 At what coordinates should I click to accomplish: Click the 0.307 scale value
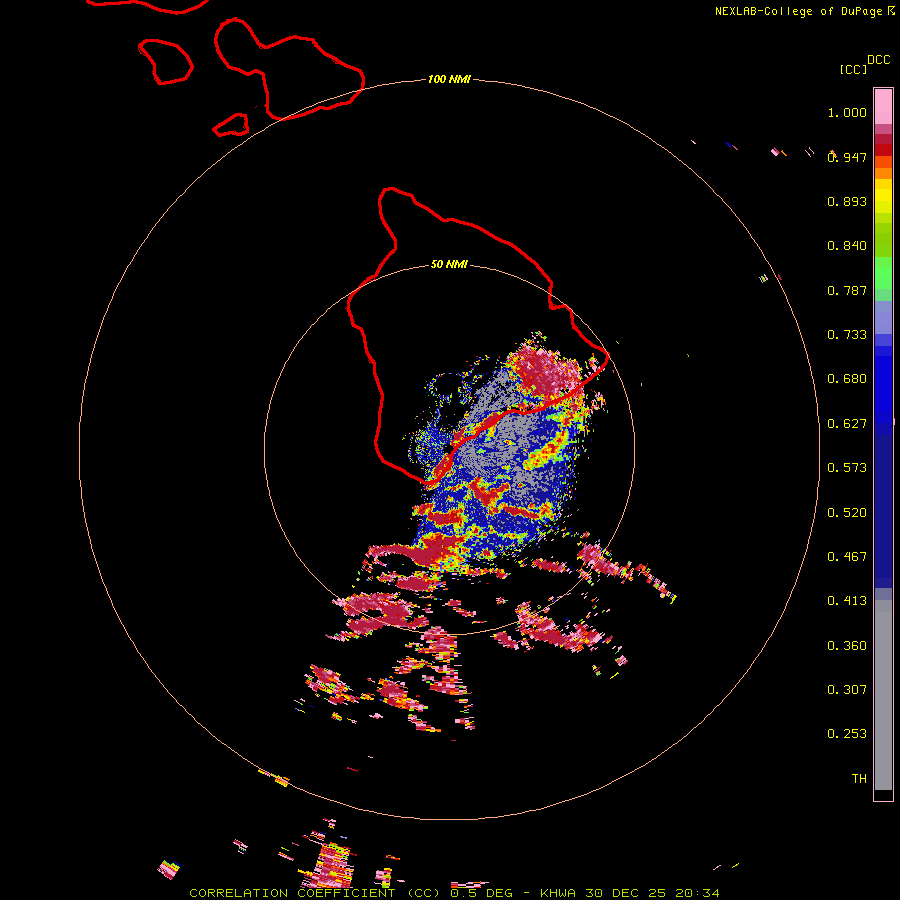coord(847,690)
